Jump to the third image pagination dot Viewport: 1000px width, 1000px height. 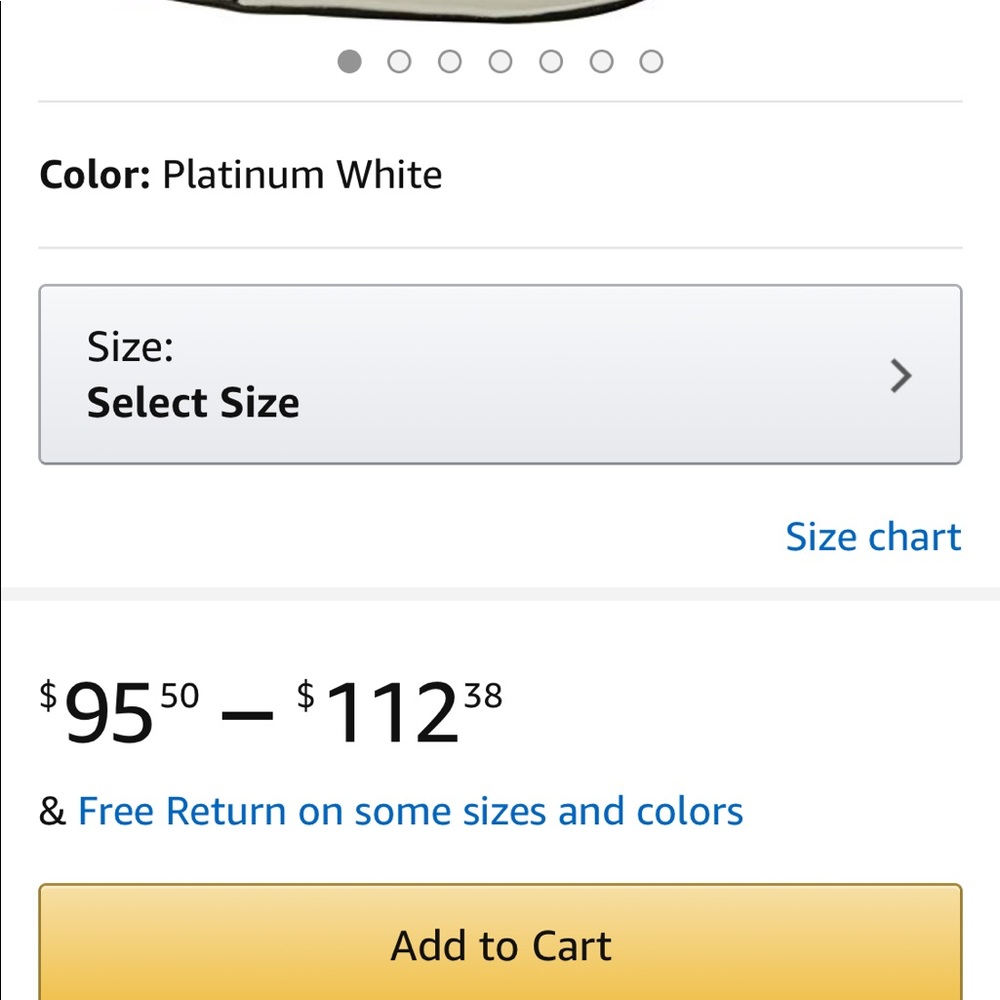450,62
